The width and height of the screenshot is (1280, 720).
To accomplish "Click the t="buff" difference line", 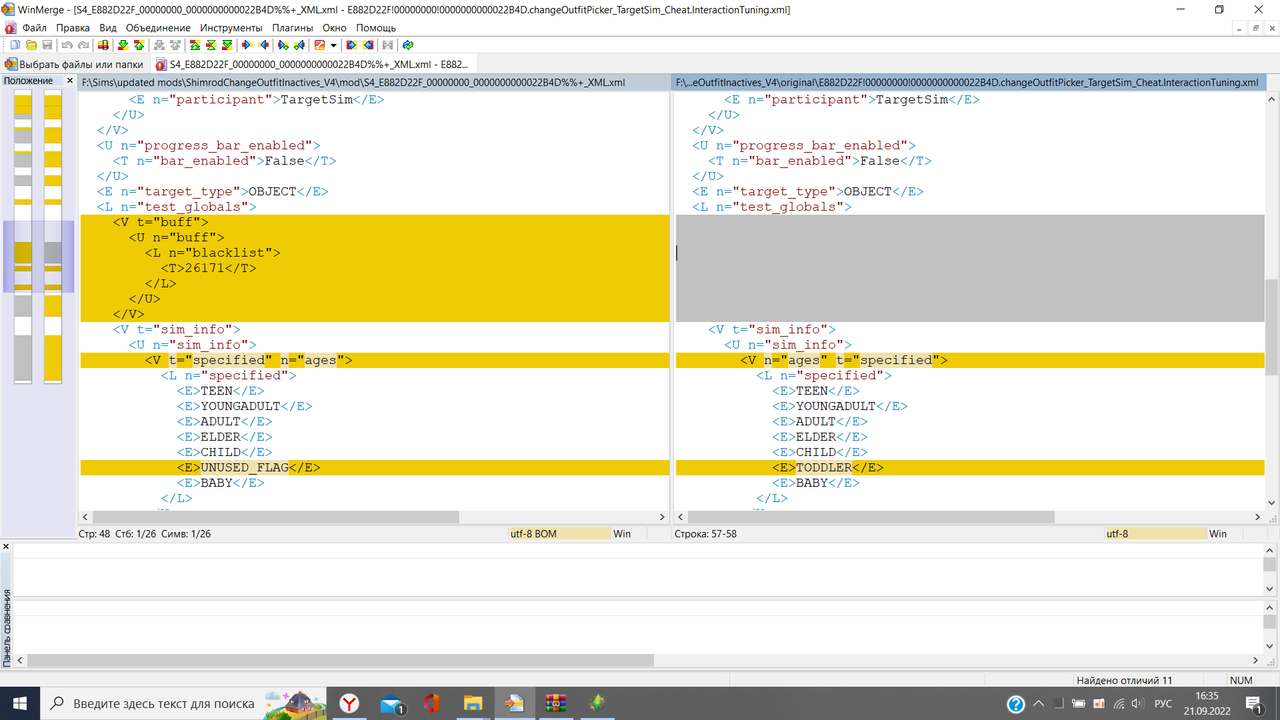I will (x=374, y=222).
